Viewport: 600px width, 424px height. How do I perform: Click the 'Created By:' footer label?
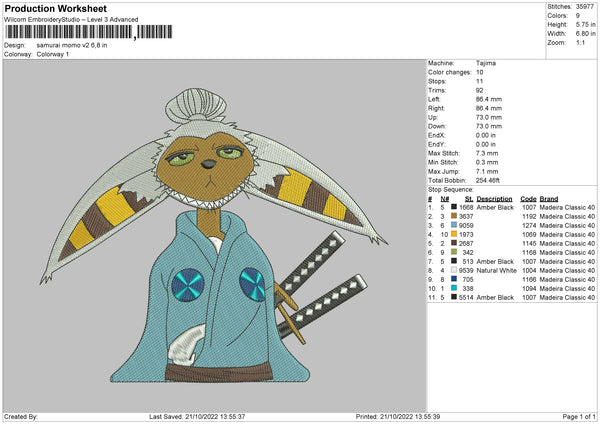click(x=21, y=416)
